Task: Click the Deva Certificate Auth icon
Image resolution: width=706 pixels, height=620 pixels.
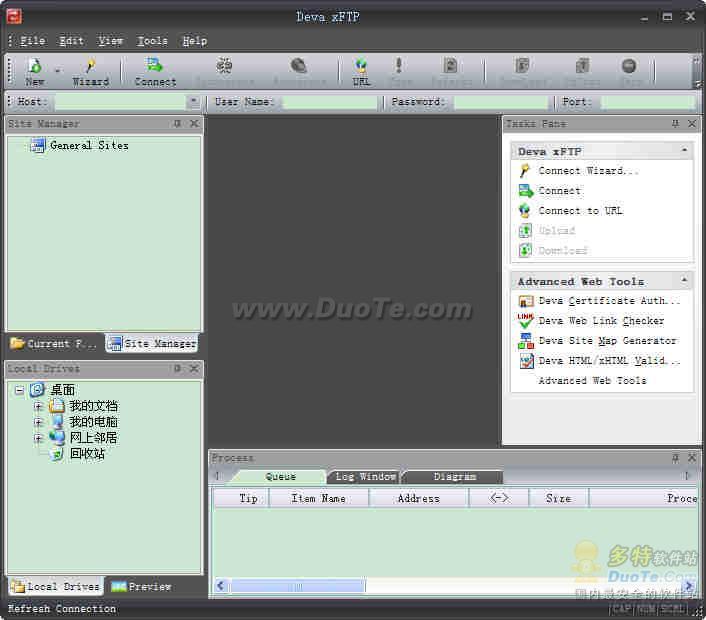Action: pyautogui.click(x=525, y=301)
